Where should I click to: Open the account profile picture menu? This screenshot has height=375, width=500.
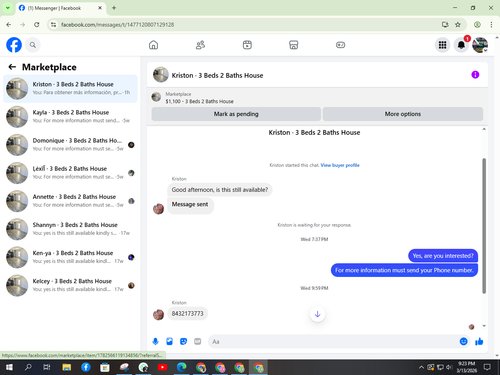point(480,45)
